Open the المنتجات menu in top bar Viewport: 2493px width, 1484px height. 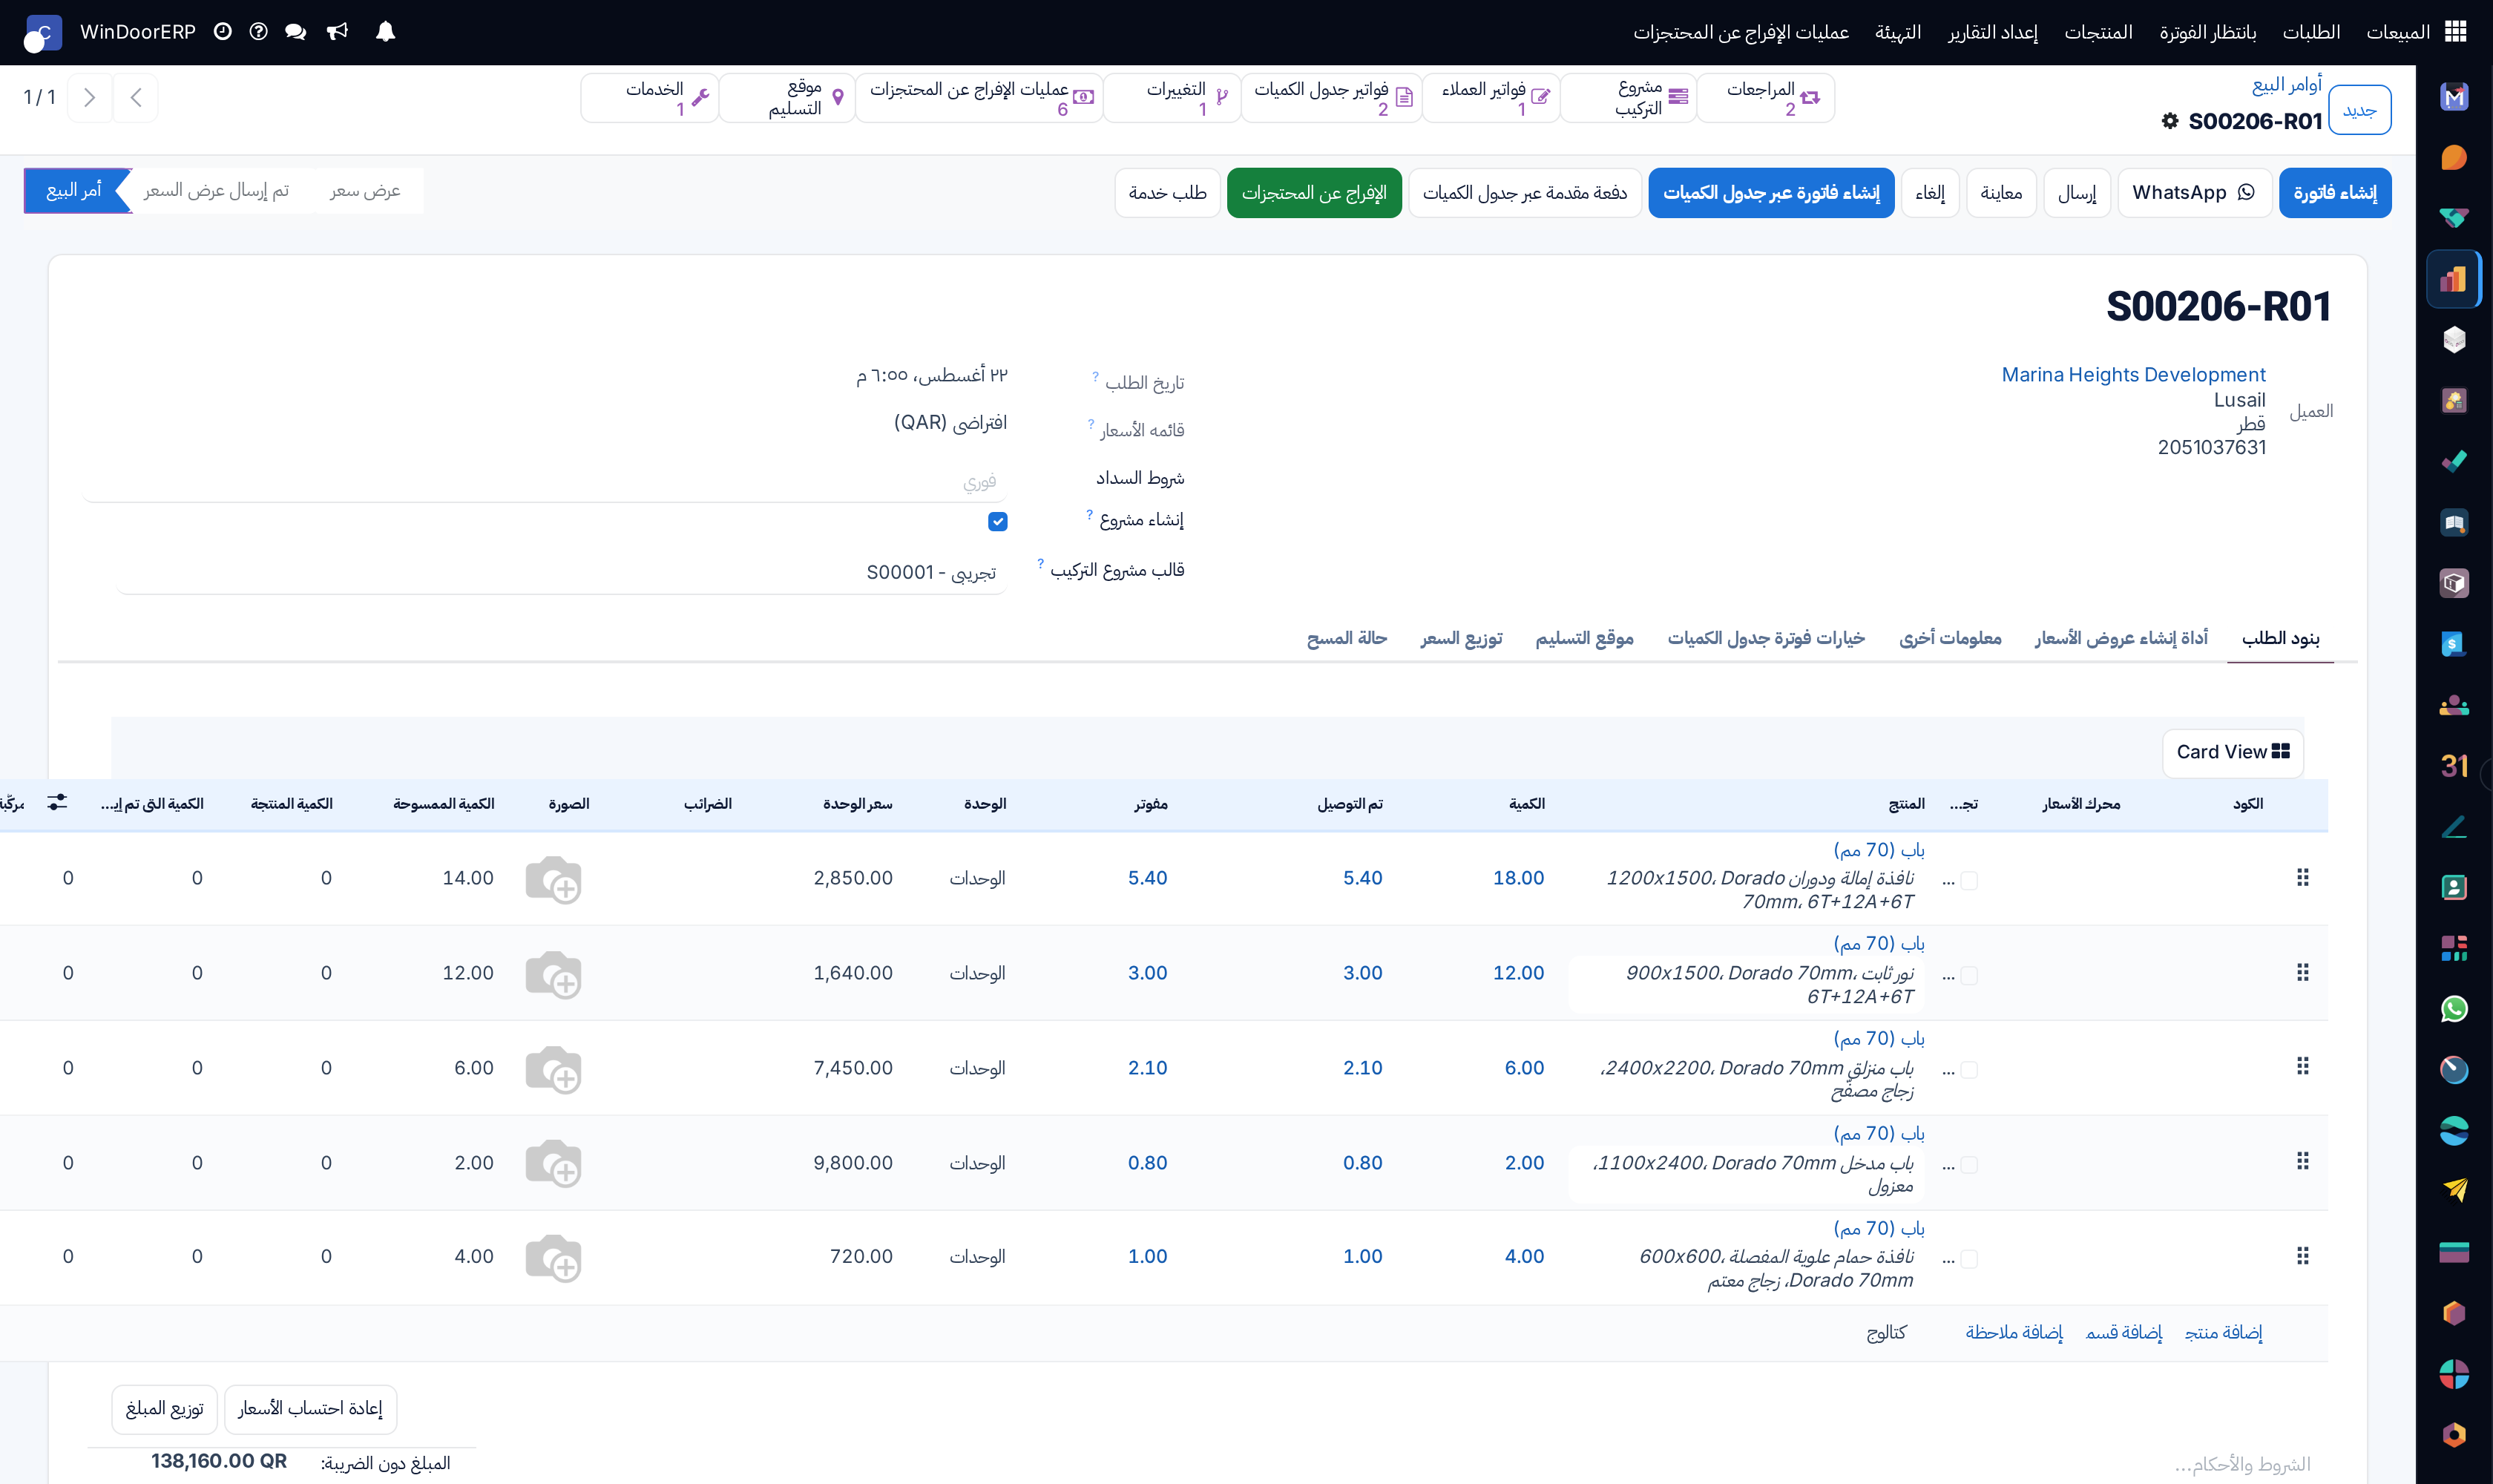coord(2098,32)
